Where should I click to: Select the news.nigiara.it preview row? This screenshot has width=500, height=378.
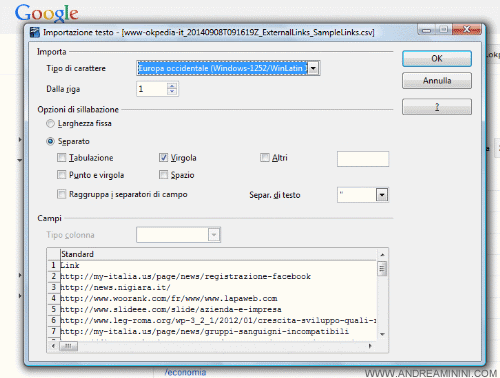pos(218,287)
